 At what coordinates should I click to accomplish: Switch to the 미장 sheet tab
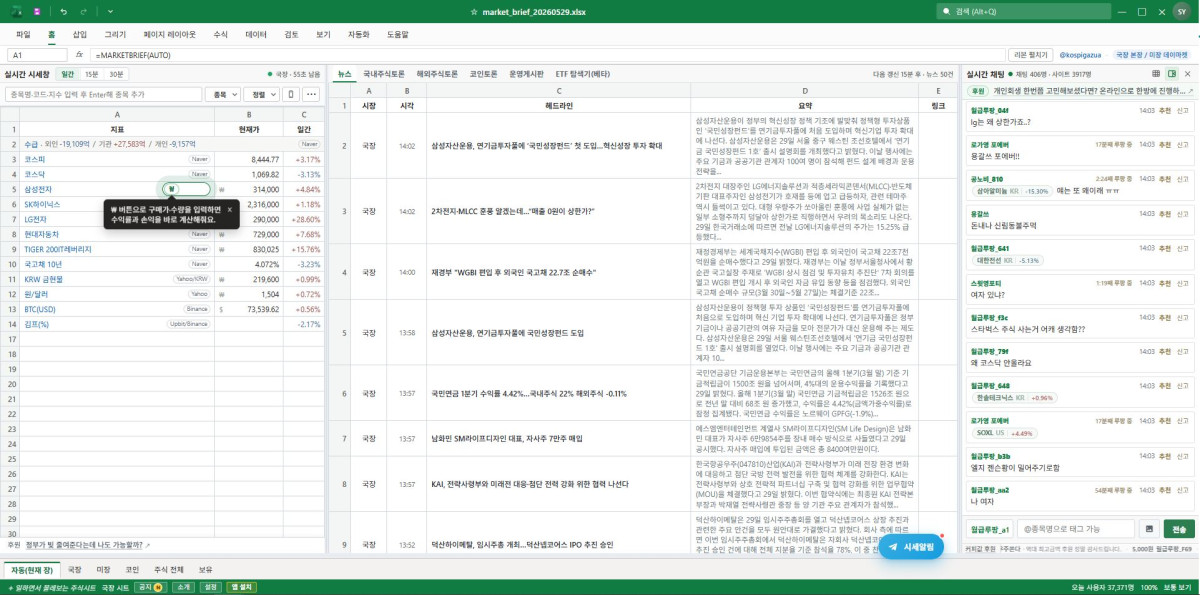coord(103,568)
